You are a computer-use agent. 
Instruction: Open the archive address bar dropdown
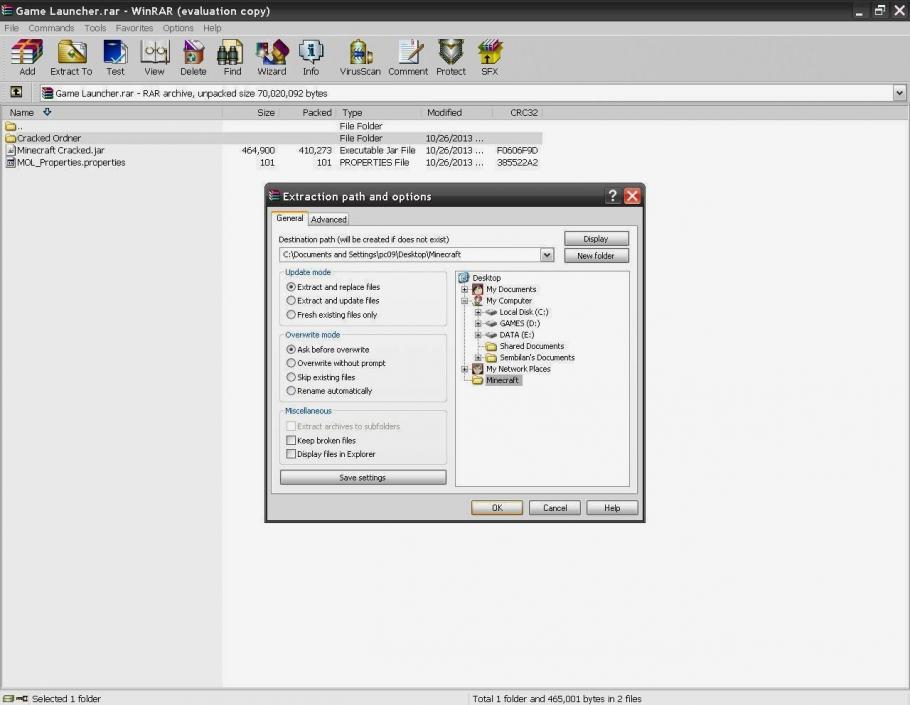pos(899,93)
